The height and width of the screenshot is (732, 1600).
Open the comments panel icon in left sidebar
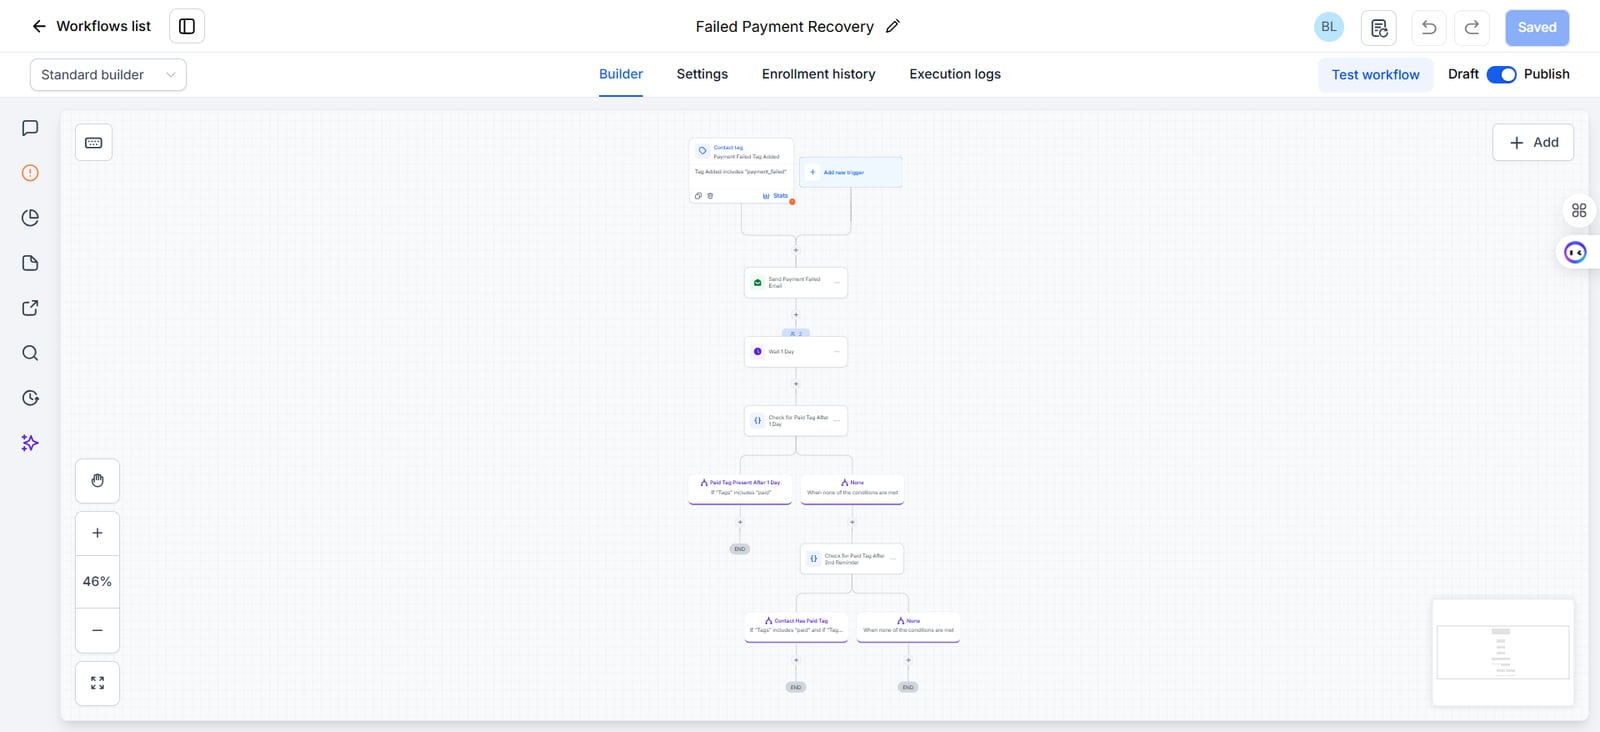coord(30,128)
